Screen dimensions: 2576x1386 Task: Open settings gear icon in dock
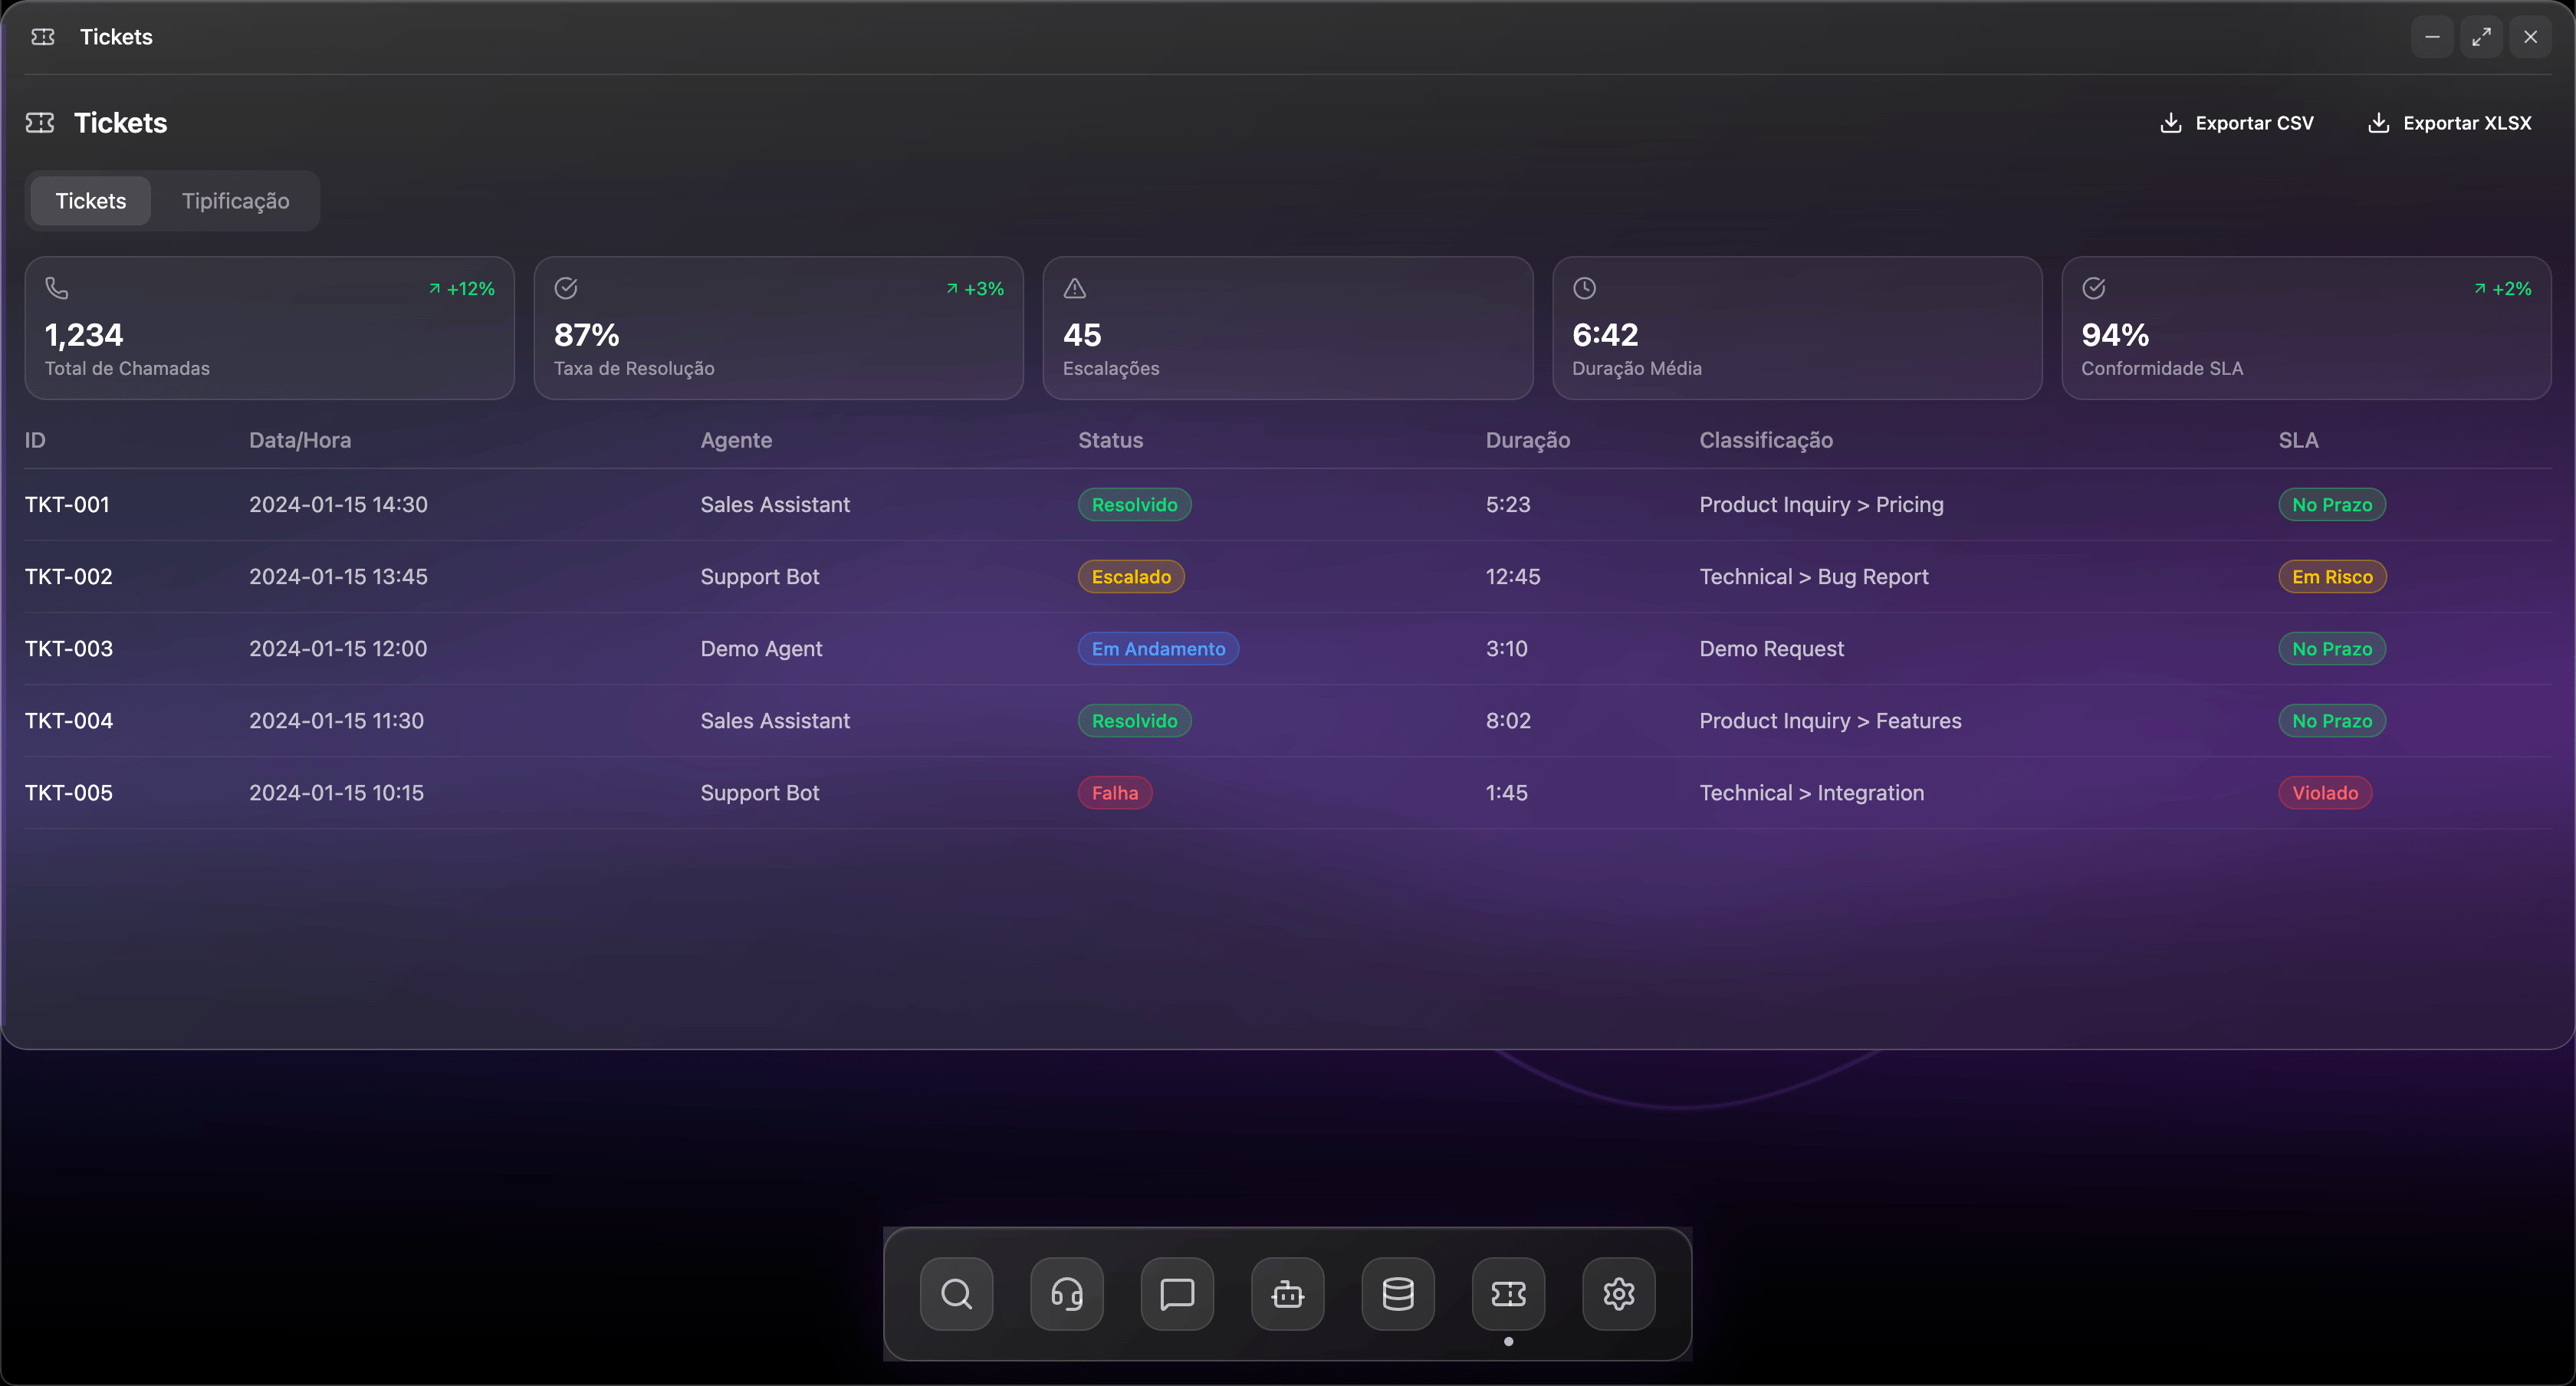pos(1618,1294)
